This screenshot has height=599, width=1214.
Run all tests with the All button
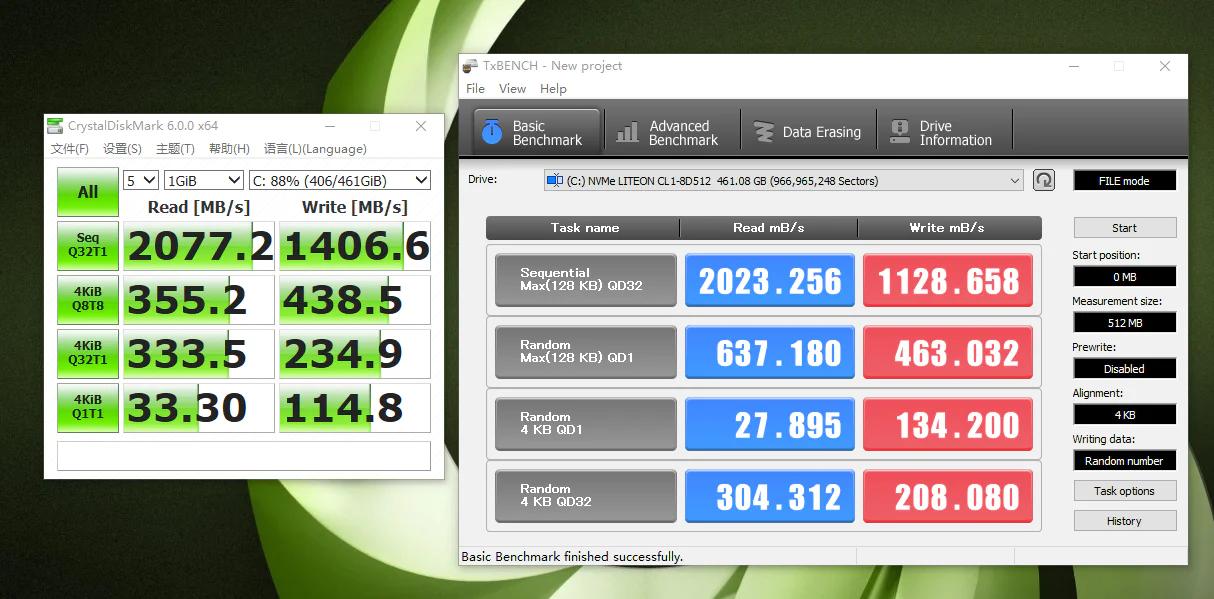[88, 192]
